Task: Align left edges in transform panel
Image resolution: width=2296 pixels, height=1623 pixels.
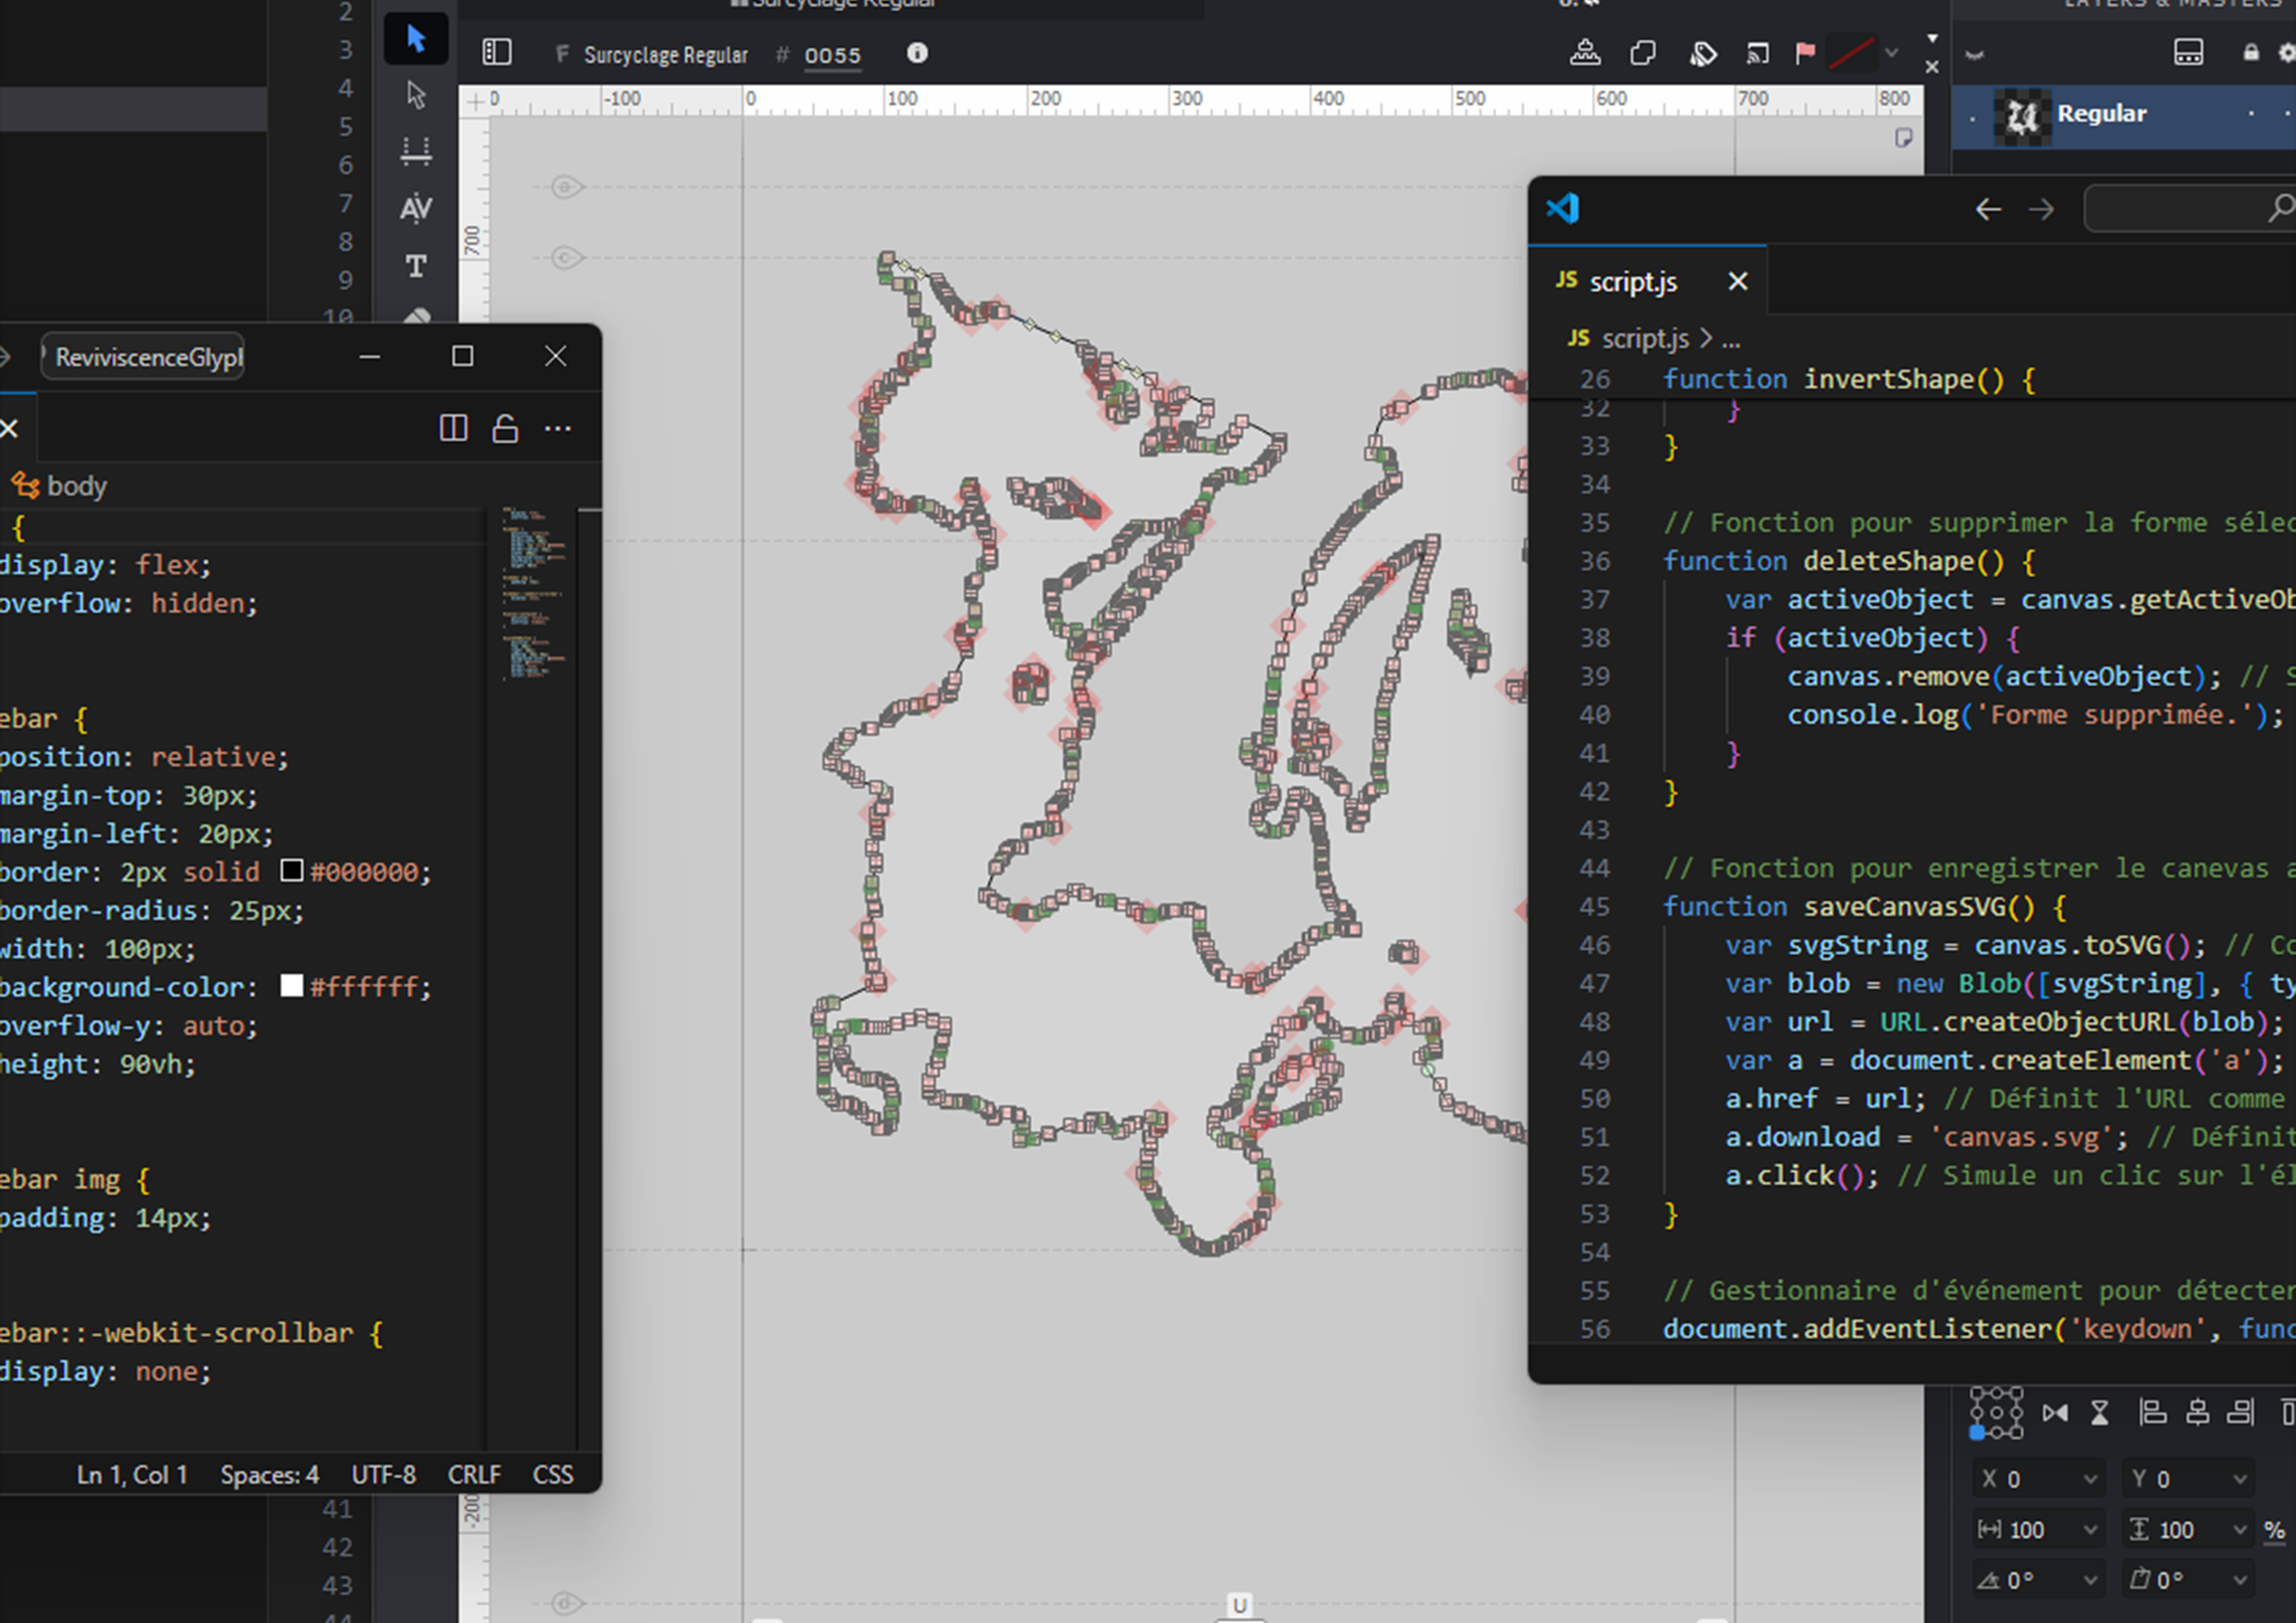Action: tap(2152, 1413)
